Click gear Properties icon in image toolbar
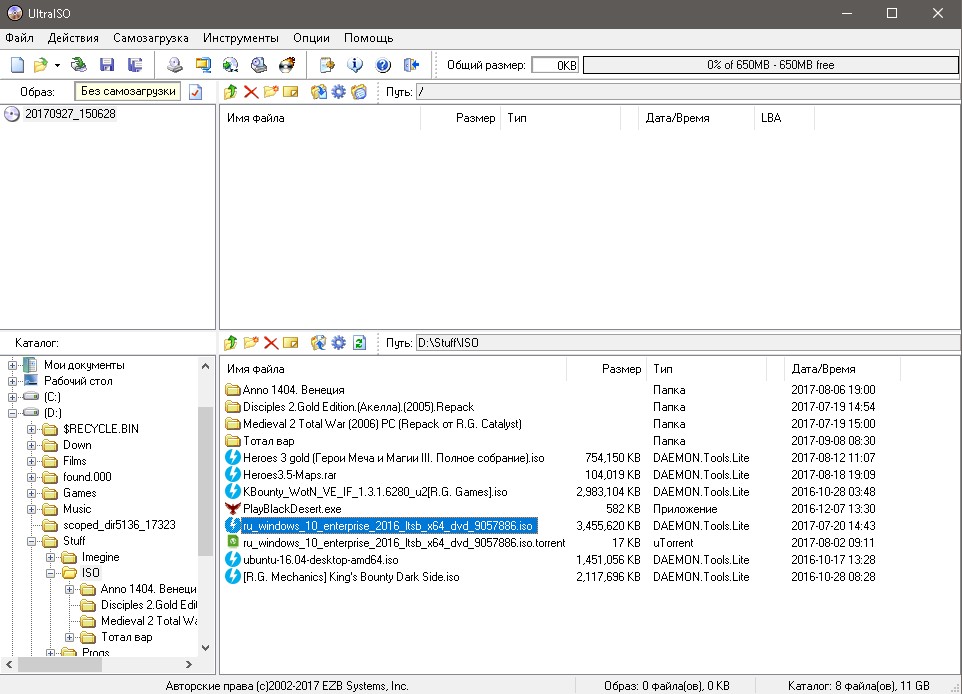 [x=339, y=92]
